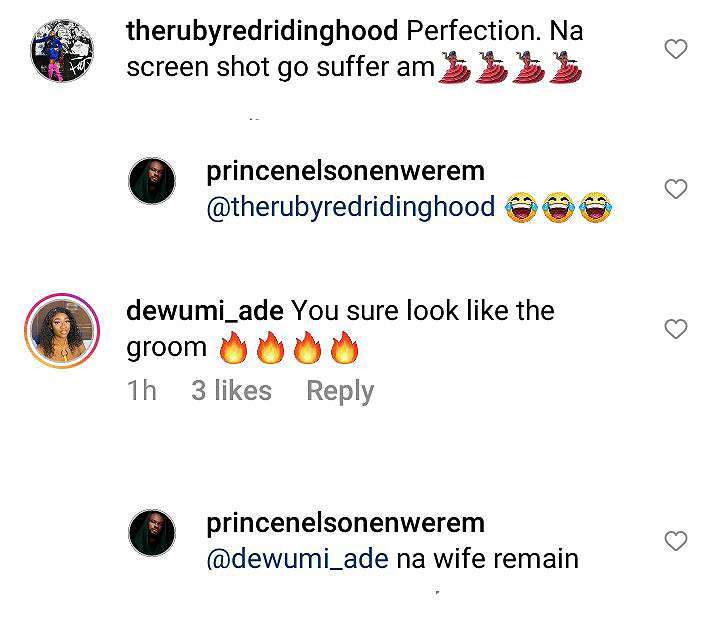Open therubyredridinghood username at comment start

tap(264, 30)
